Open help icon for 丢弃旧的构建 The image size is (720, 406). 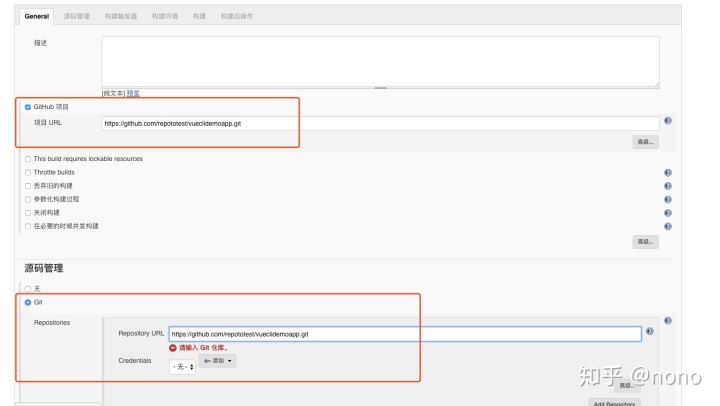coord(668,186)
